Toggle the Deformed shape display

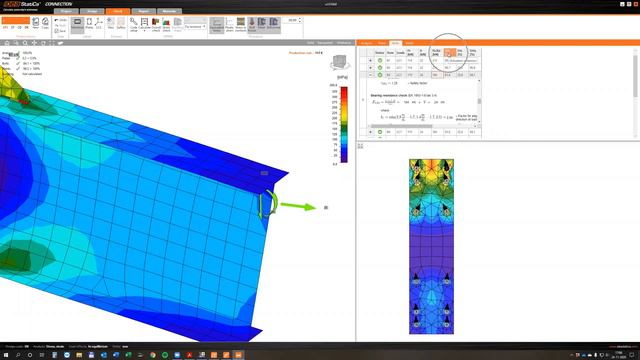pos(274,24)
